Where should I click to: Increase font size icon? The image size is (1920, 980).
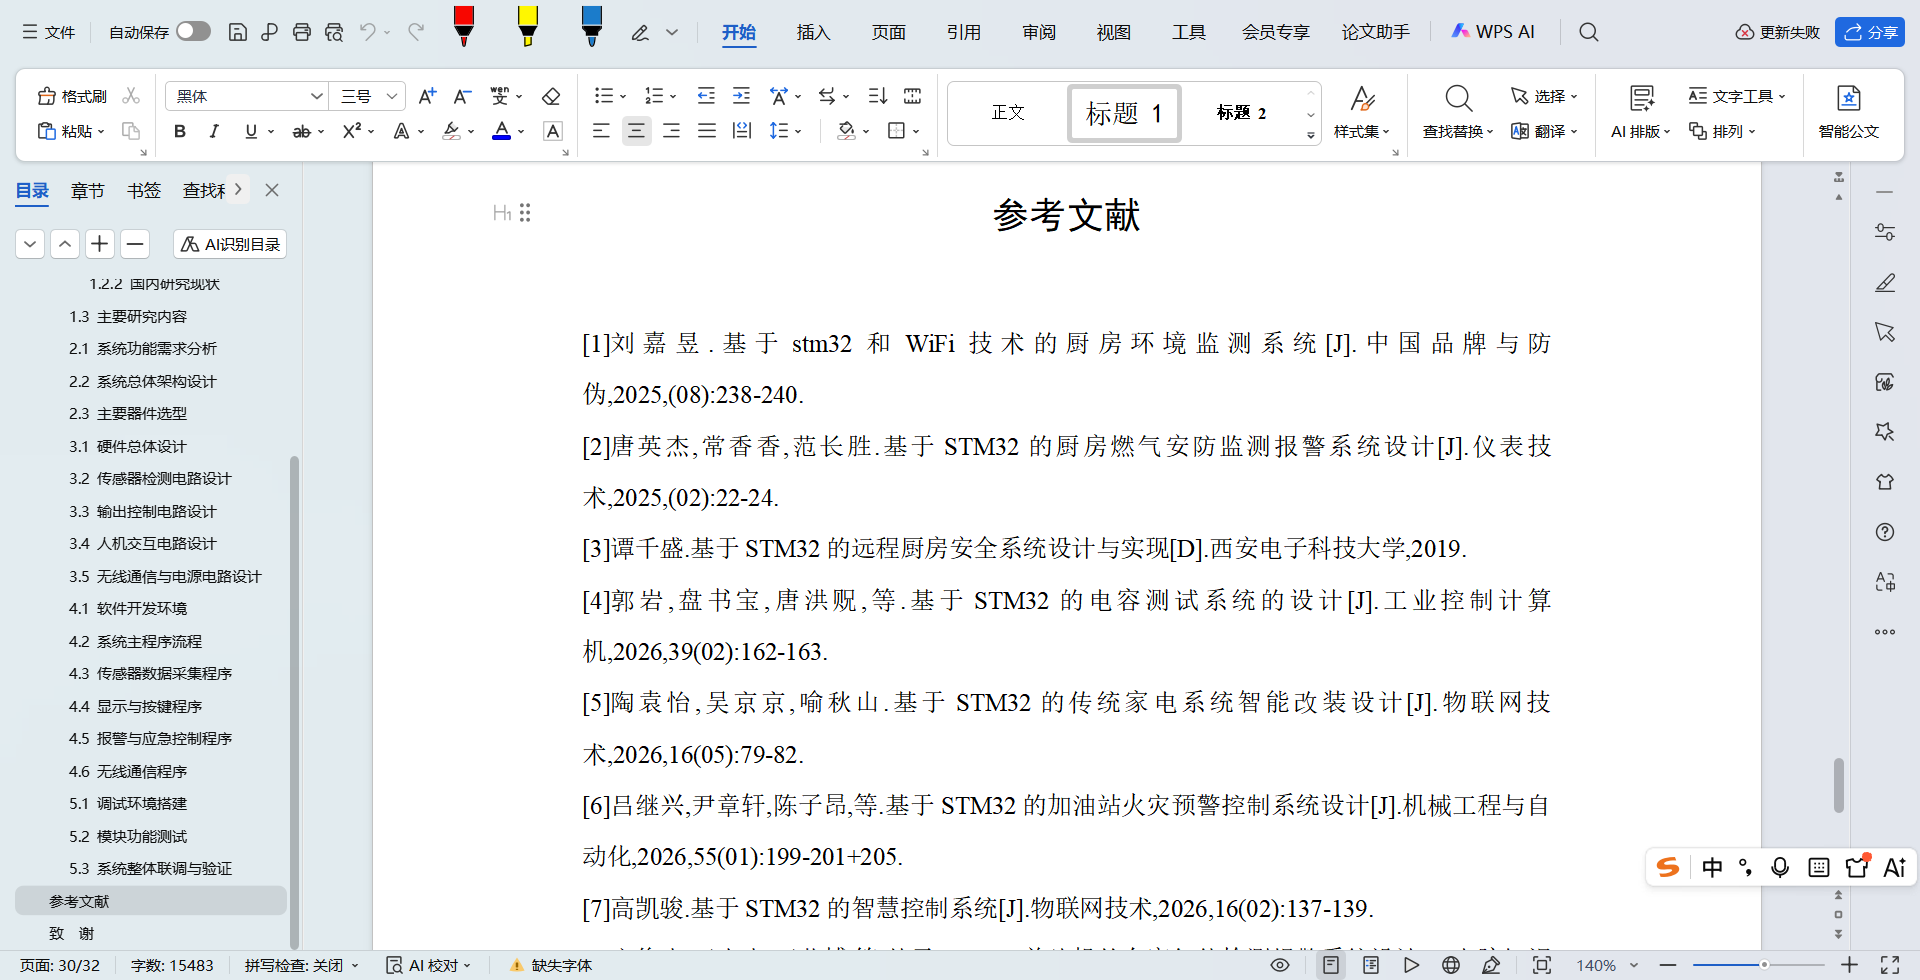[427, 96]
